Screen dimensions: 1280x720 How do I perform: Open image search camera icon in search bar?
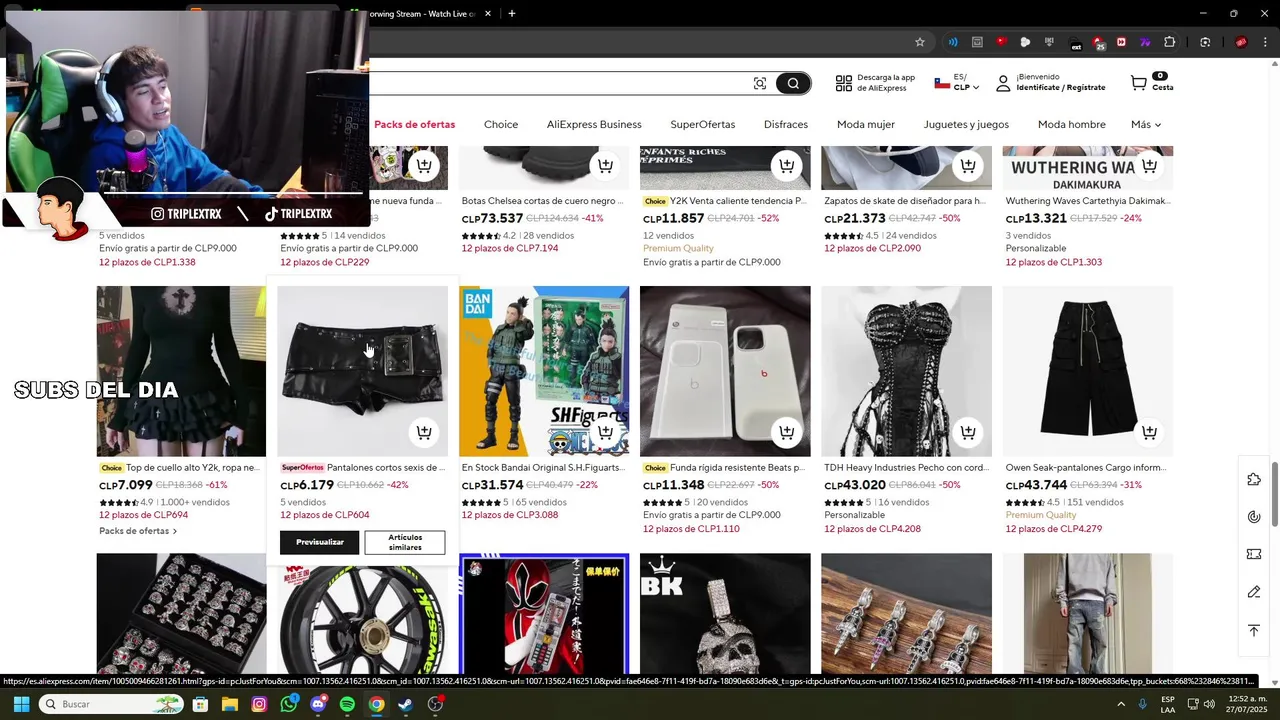coord(760,83)
